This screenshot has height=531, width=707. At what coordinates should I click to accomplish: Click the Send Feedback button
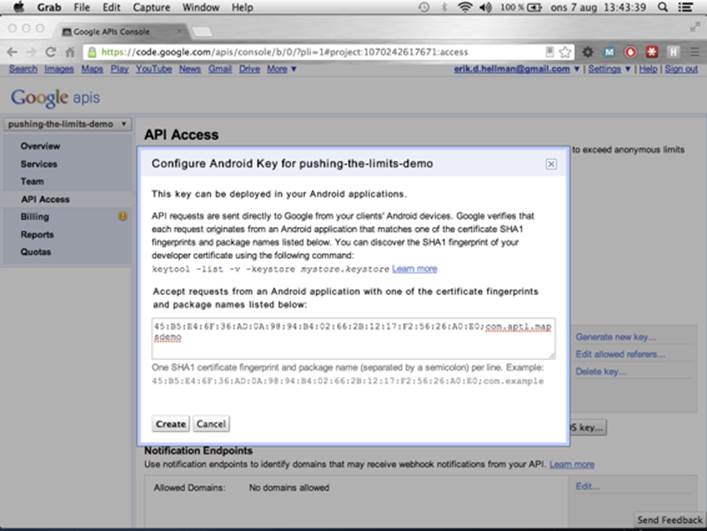point(670,520)
